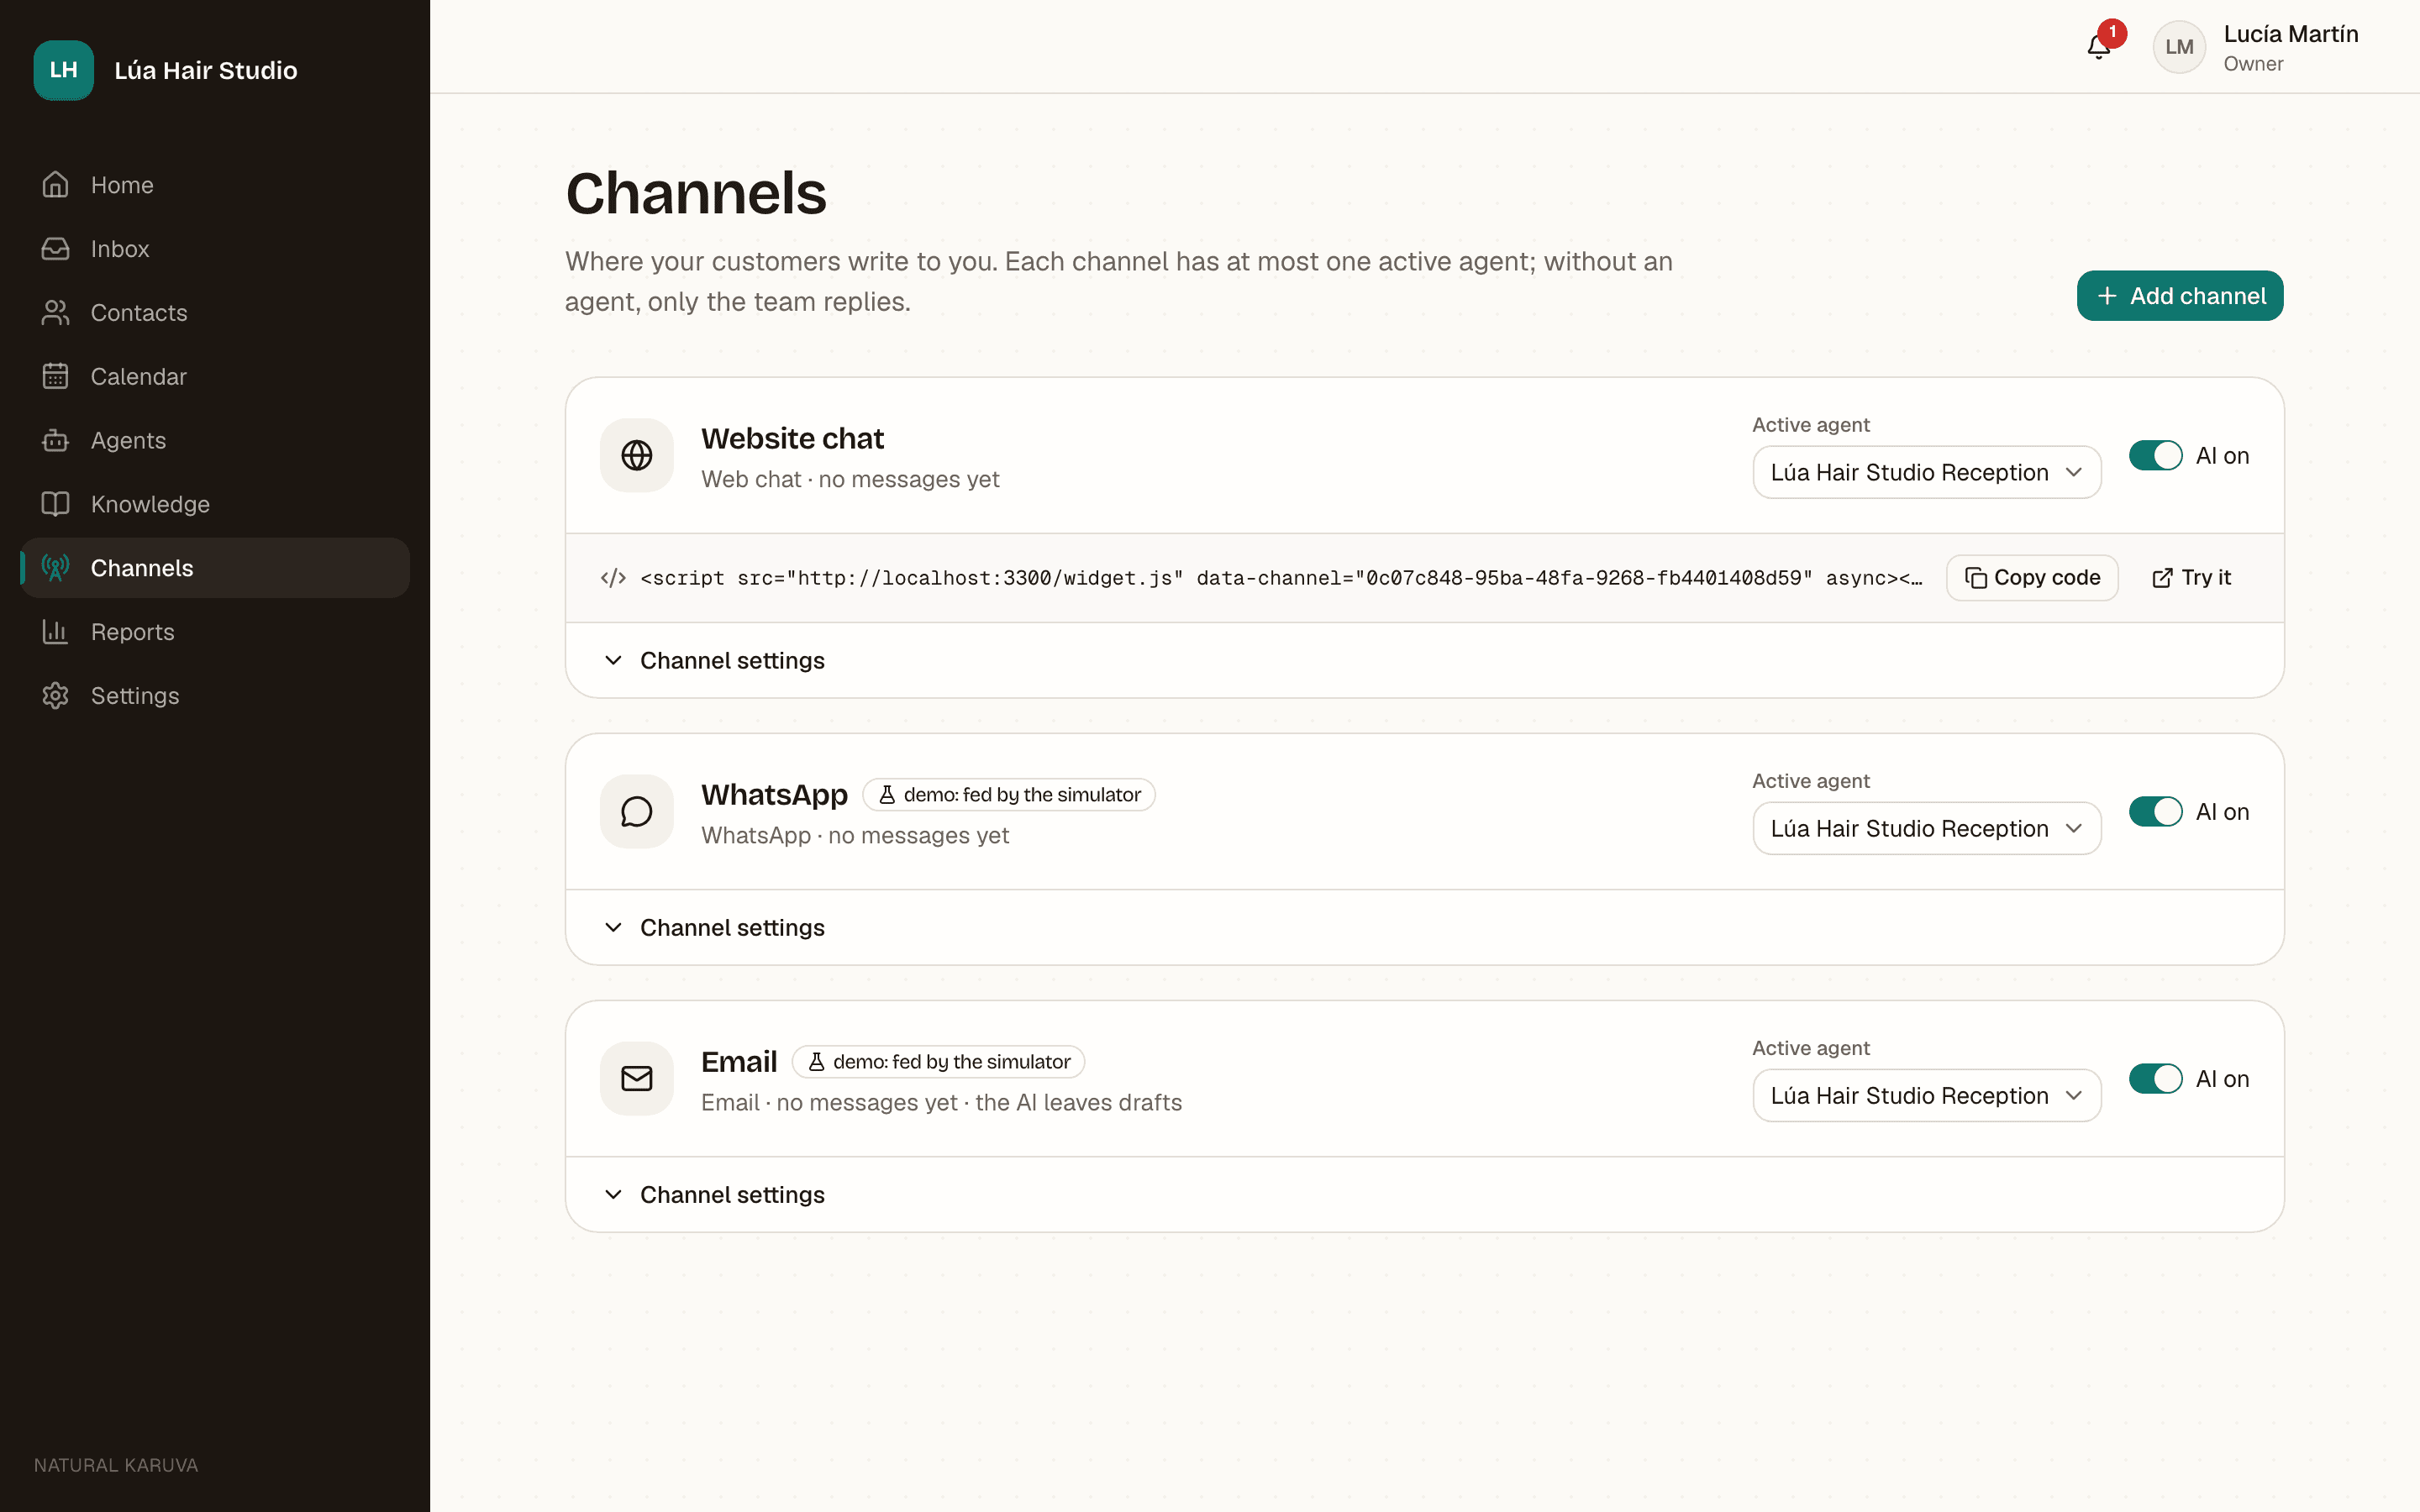
Task: Click the Contacts people icon
Action: point(55,313)
